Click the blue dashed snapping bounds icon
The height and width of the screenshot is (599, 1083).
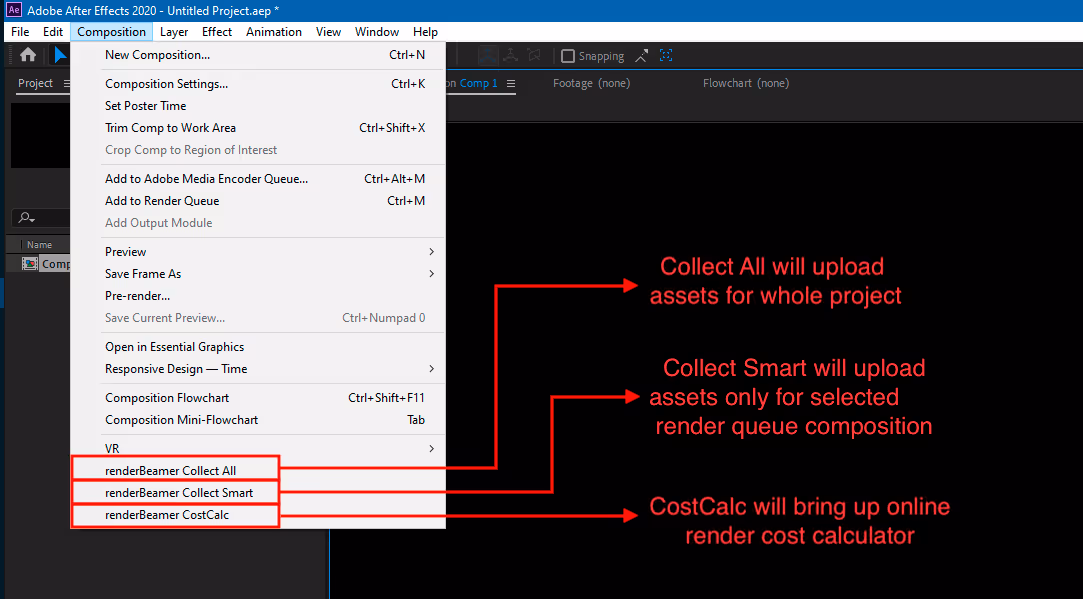[x=666, y=56]
